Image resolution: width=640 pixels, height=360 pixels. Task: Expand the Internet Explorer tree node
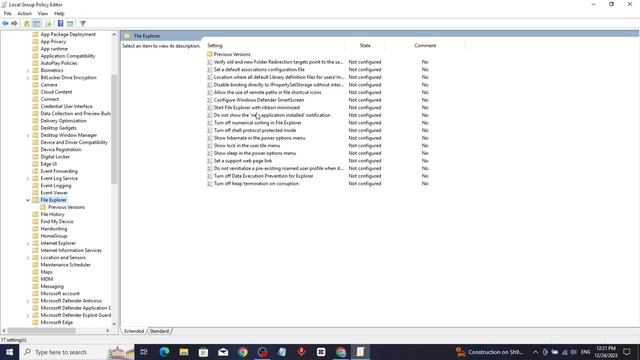(28, 243)
